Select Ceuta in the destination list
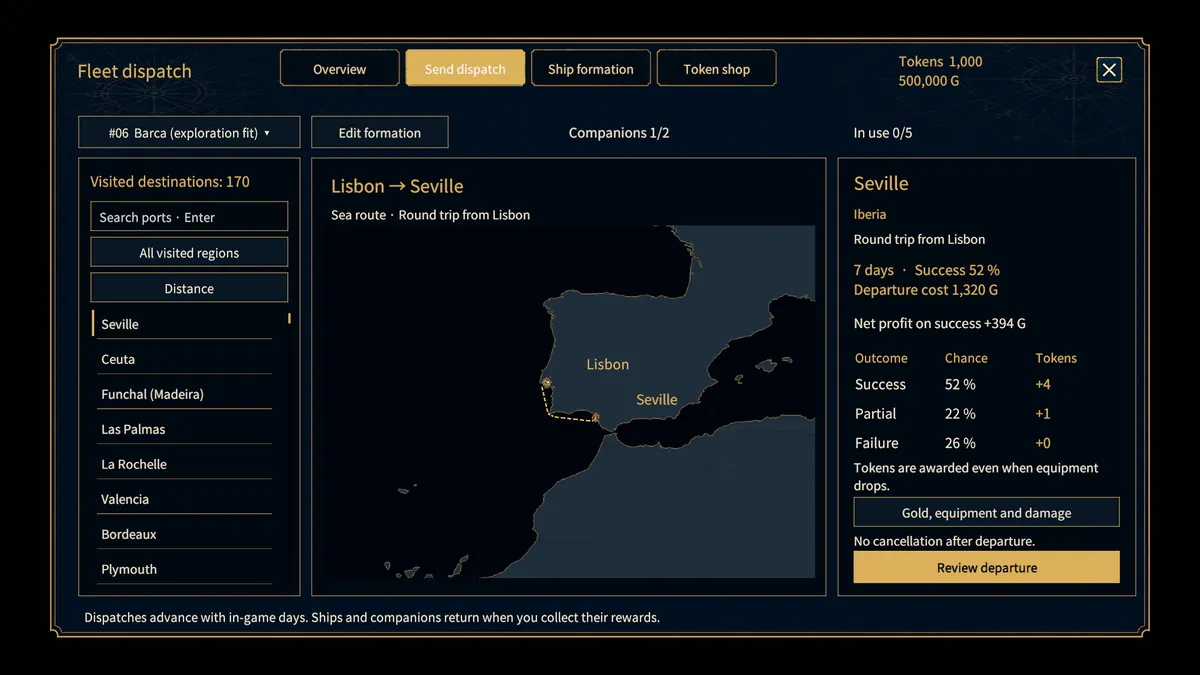Screen dimensions: 1200x675 click(182, 359)
